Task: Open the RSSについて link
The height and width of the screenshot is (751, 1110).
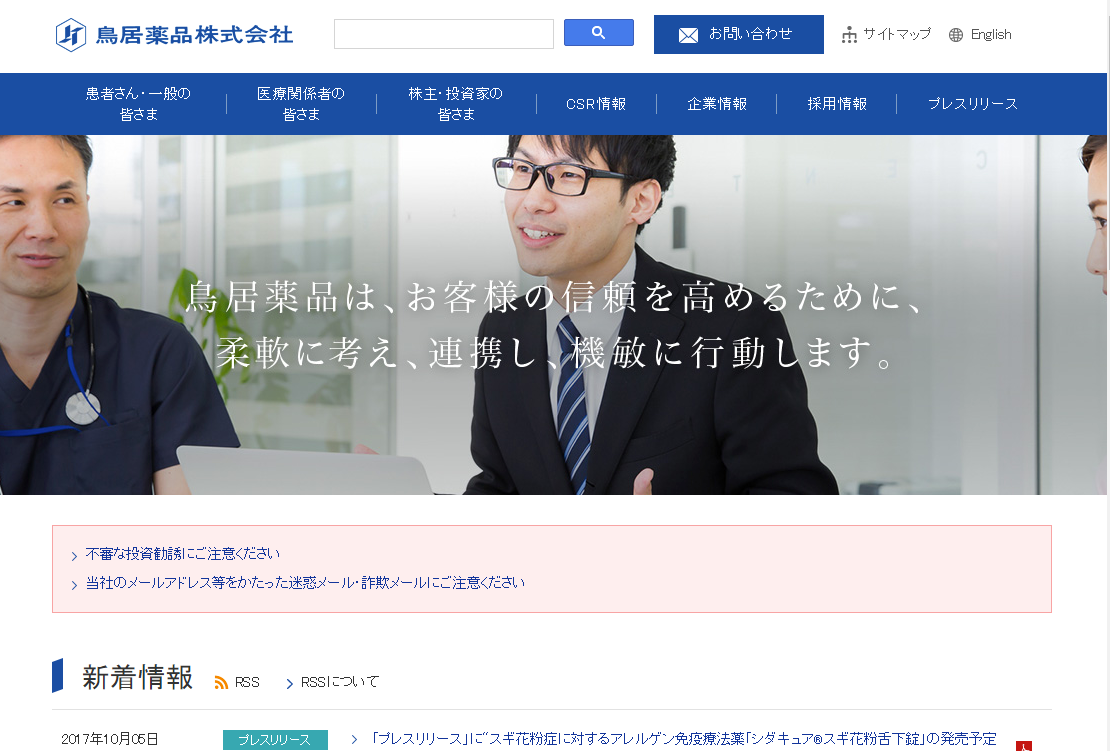Action: click(340, 682)
